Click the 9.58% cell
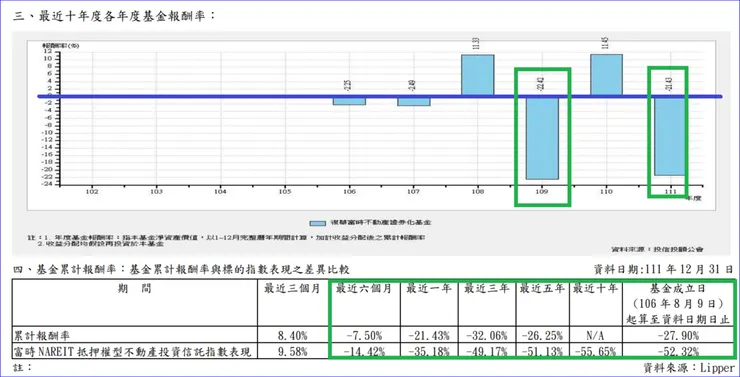The image size is (740, 377). [293, 352]
